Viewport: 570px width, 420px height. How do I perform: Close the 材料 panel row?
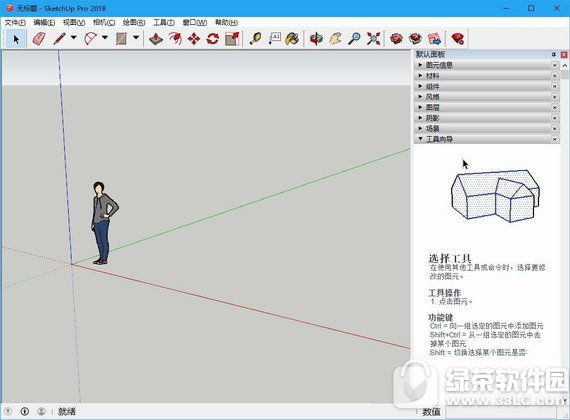555,76
